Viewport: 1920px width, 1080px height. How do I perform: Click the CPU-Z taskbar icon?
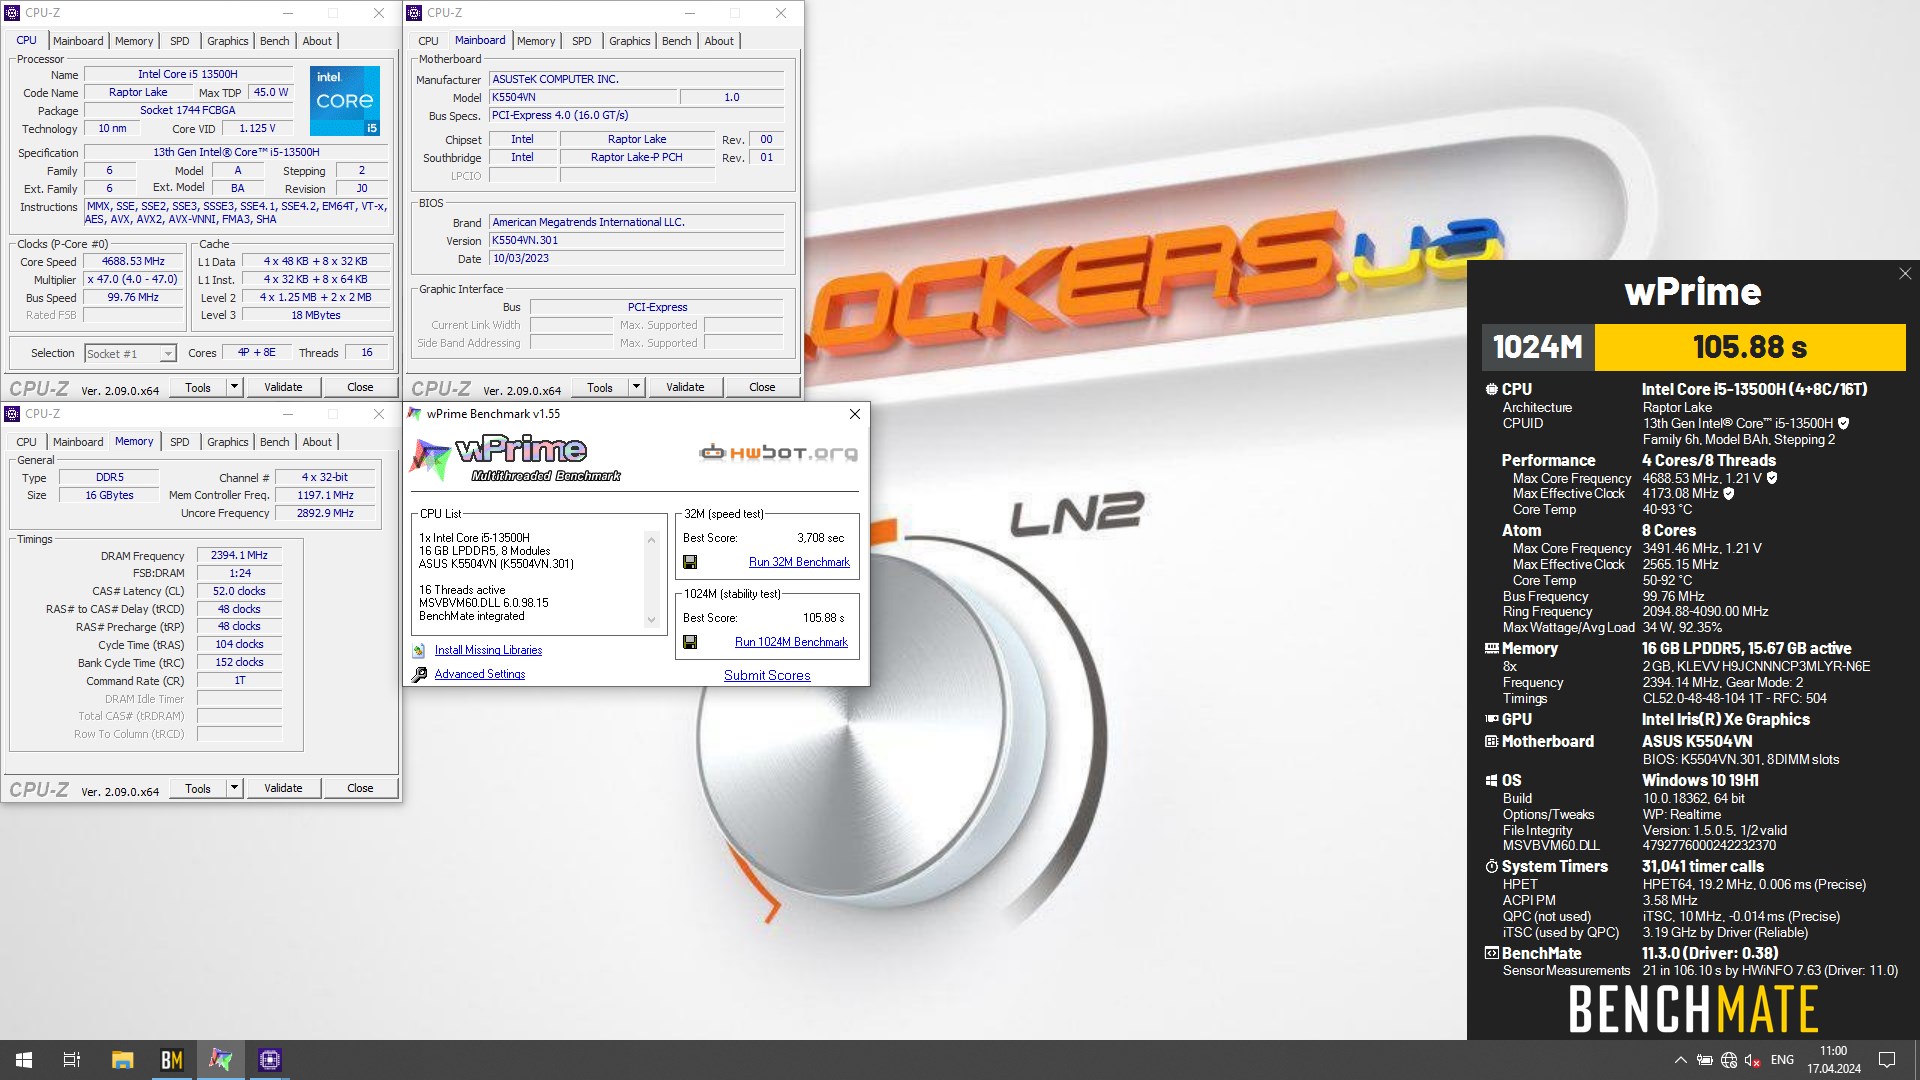(x=270, y=1060)
